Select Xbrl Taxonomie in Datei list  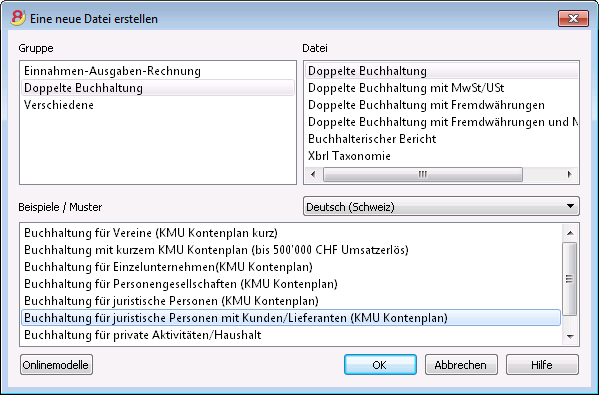pyautogui.click(x=349, y=156)
